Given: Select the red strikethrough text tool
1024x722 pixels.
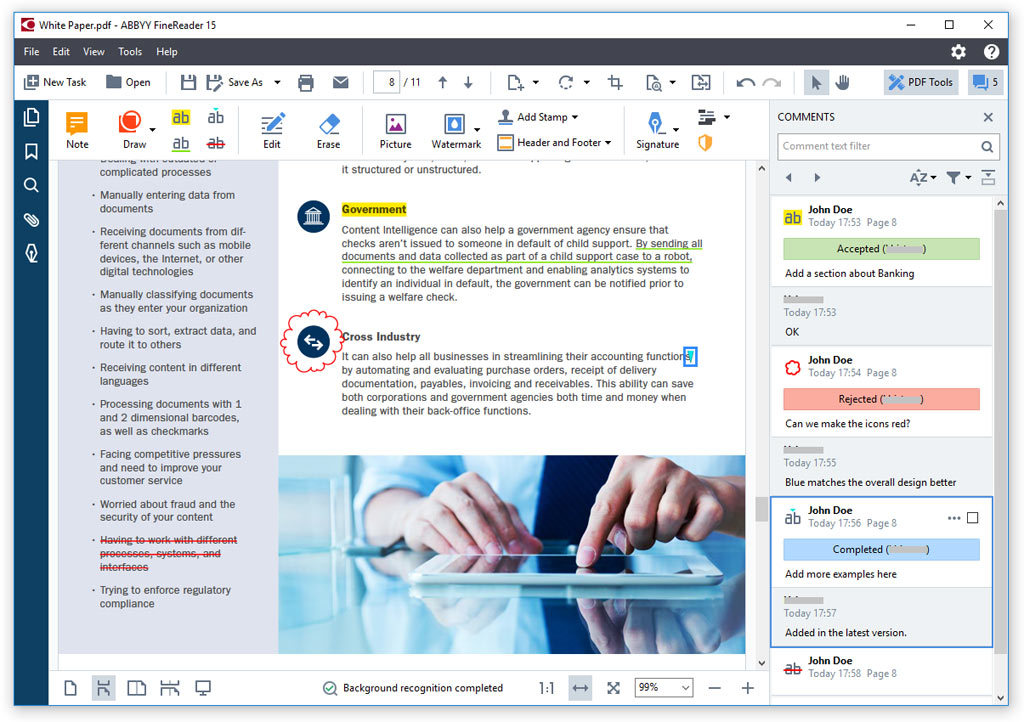Looking at the screenshot, I should [x=216, y=144].
